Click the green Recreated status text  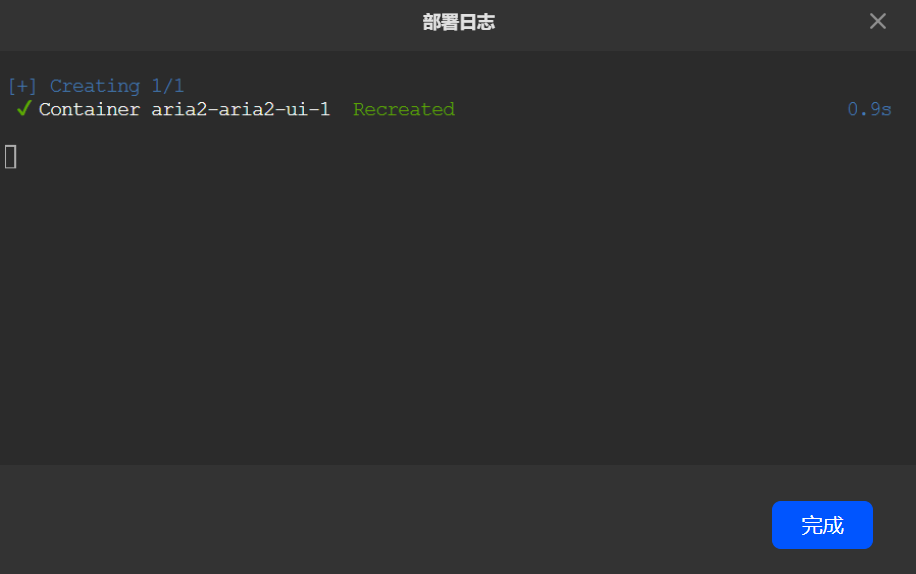[404, 110]
